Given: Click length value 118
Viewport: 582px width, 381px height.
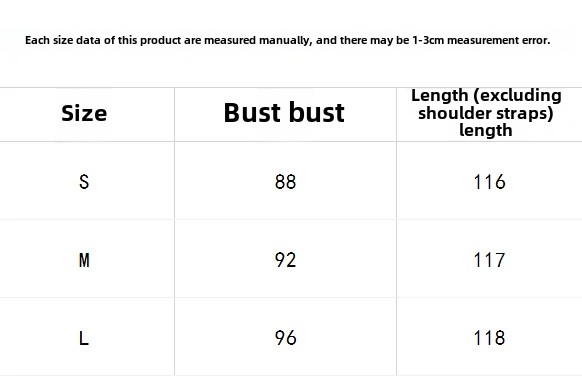Looking at the screenshot, I should [489, 338].
